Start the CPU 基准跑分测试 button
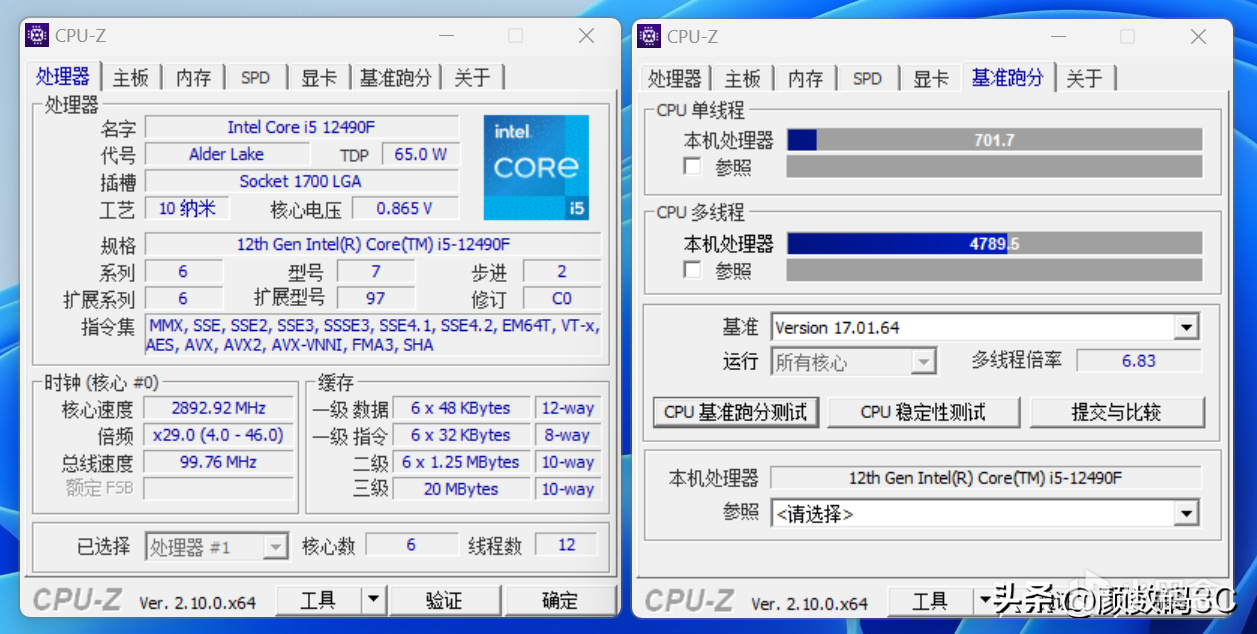The width and height of the screenshot is (1257, 634). [735, 412]
